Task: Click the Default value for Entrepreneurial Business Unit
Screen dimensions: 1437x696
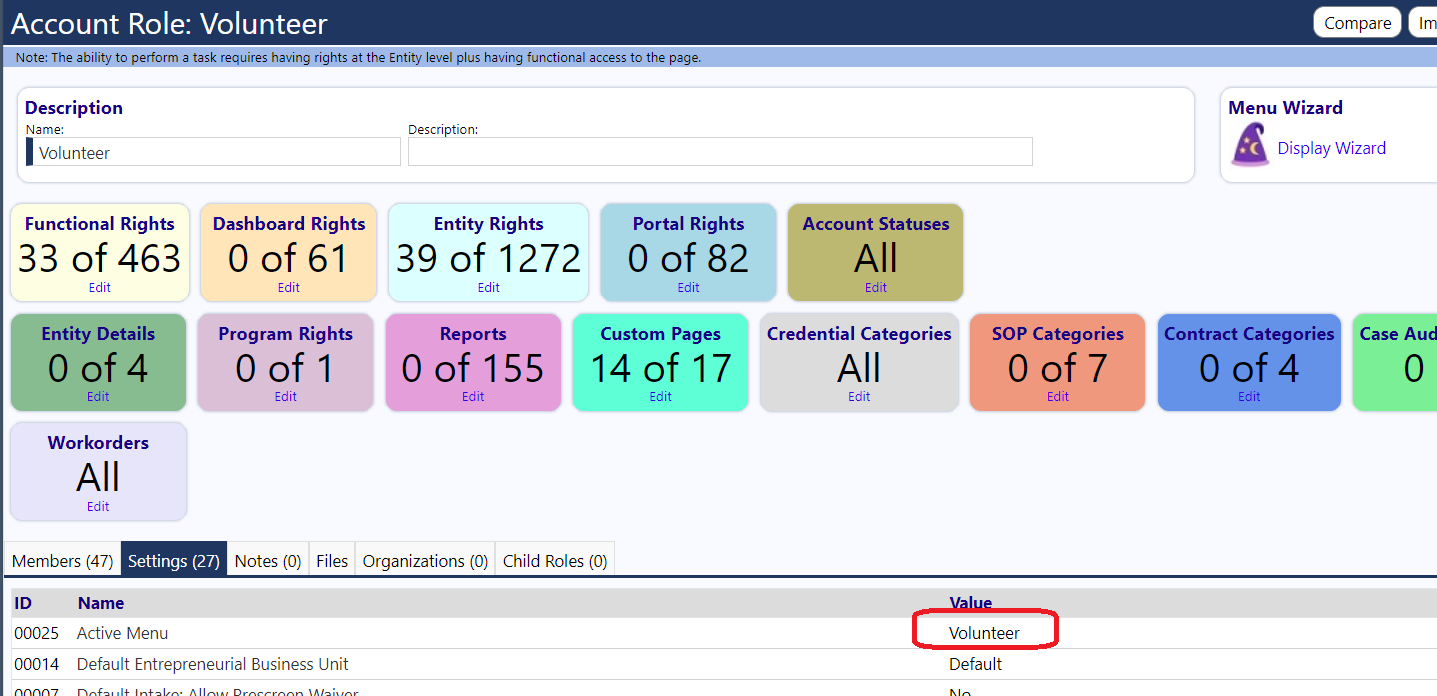Action: click(975, 664)
